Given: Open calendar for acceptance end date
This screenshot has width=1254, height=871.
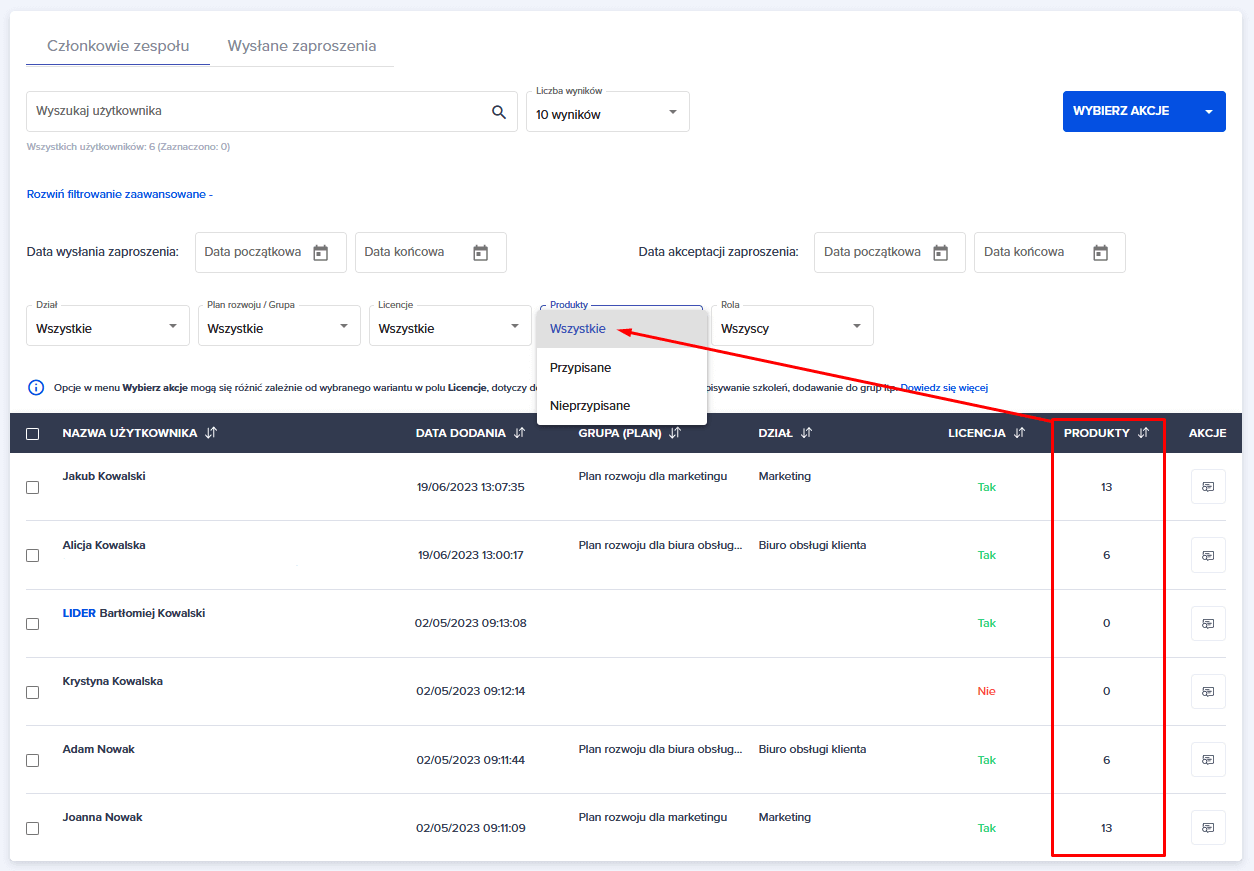Looking at the screenshot, I should coord(1100,253).
